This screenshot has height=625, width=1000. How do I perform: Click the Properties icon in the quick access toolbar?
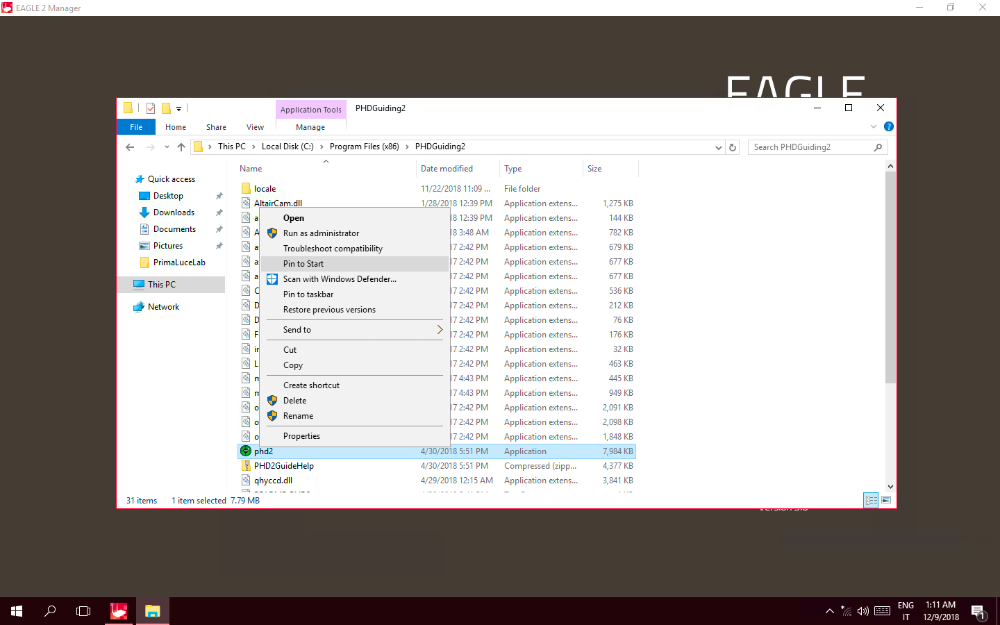[x=151, y=108]
